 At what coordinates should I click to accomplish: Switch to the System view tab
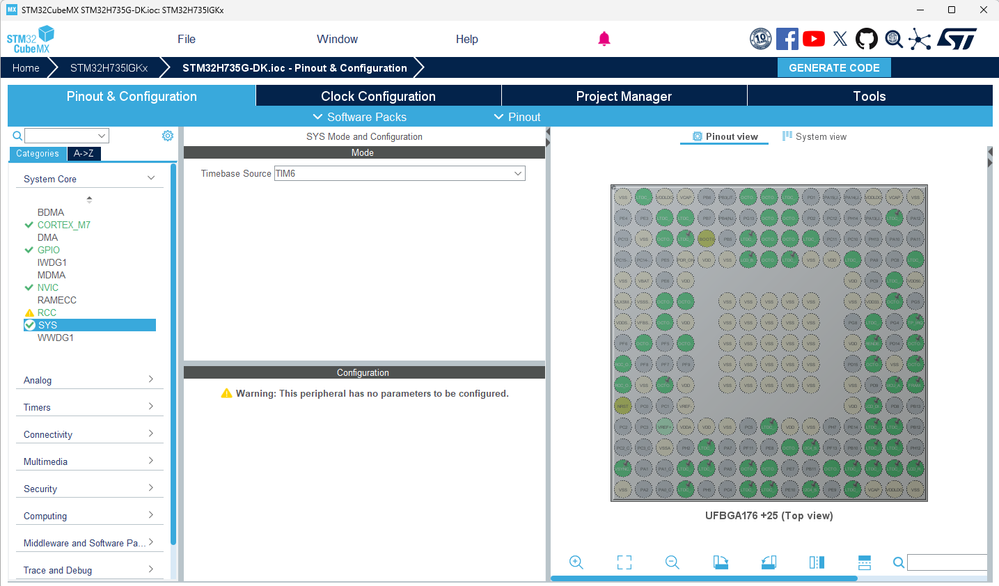pos(814,136)
